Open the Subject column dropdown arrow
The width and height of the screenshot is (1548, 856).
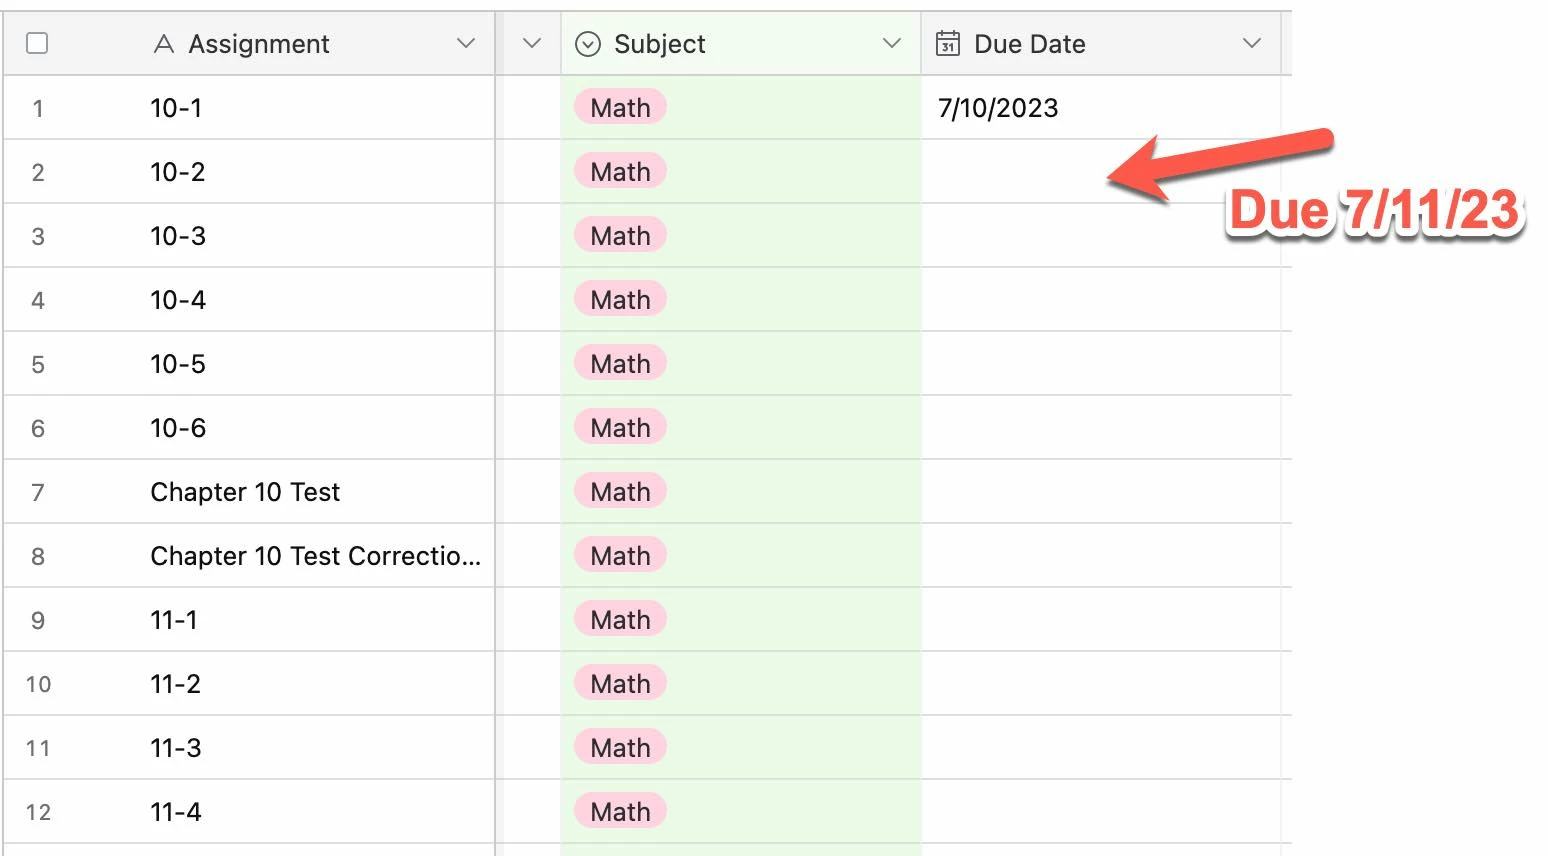click(892, 43)
